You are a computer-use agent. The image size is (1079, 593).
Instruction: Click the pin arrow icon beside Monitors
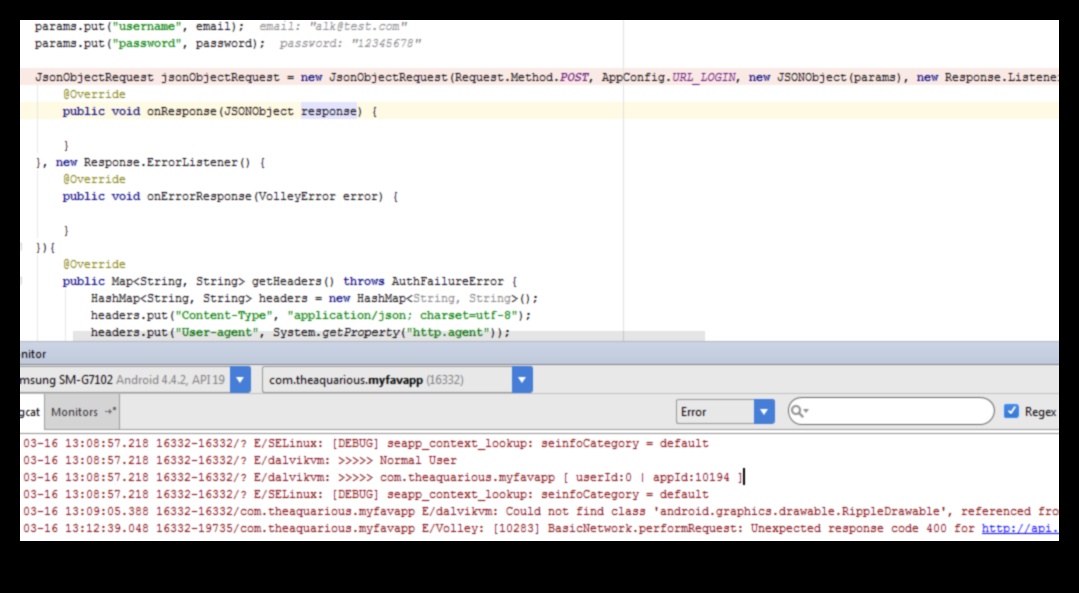(110, 411)
